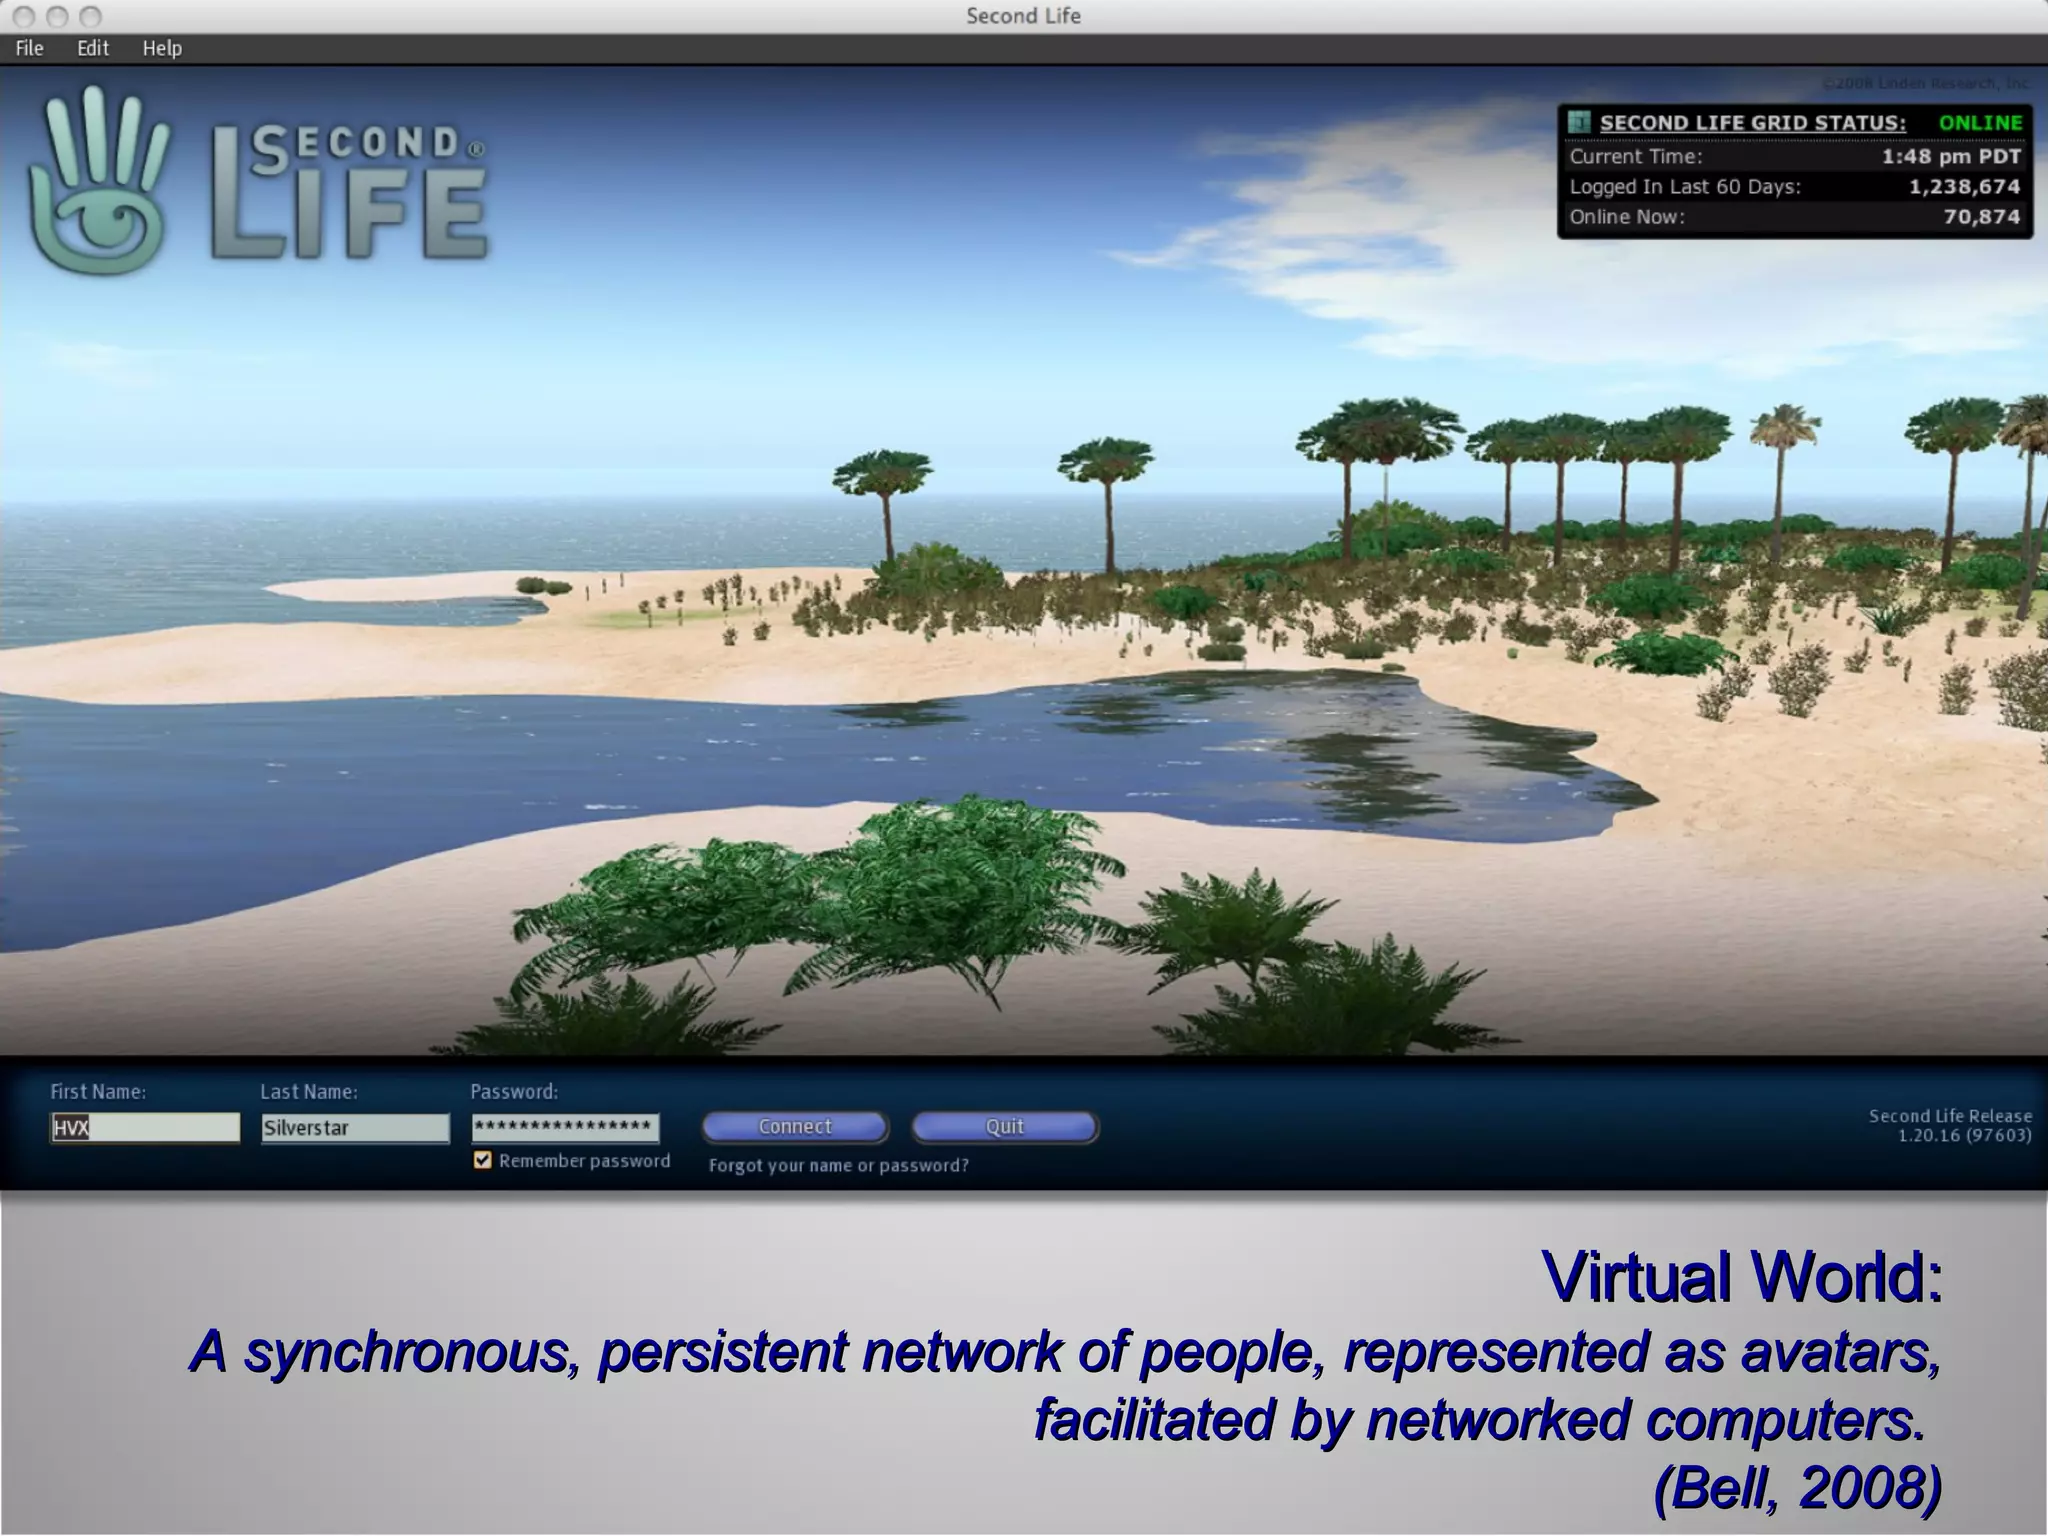
Task: Focus the Last Name field containing Silverstar
Action: pos(355,1128)
